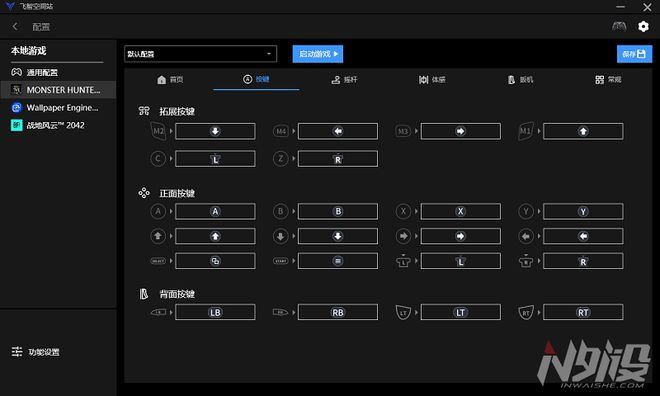Click the left stick press source icon
The image size is (660, 396).
[x=403, y=261]
